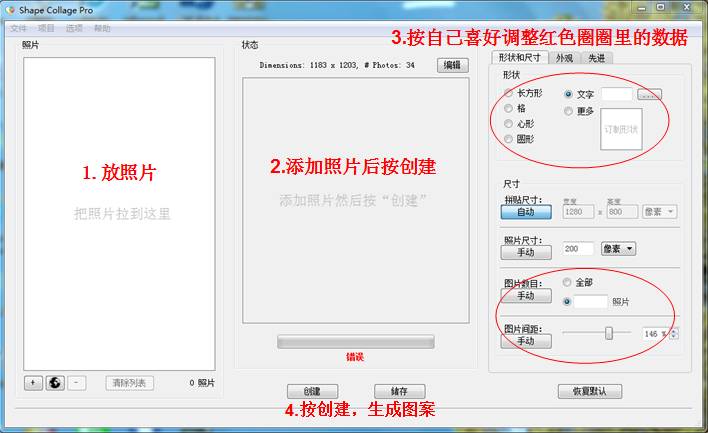The width and height of the screenshot is (708, 433).
Task: Open the 帮助 menu
Action: click(x=102, y=28)
